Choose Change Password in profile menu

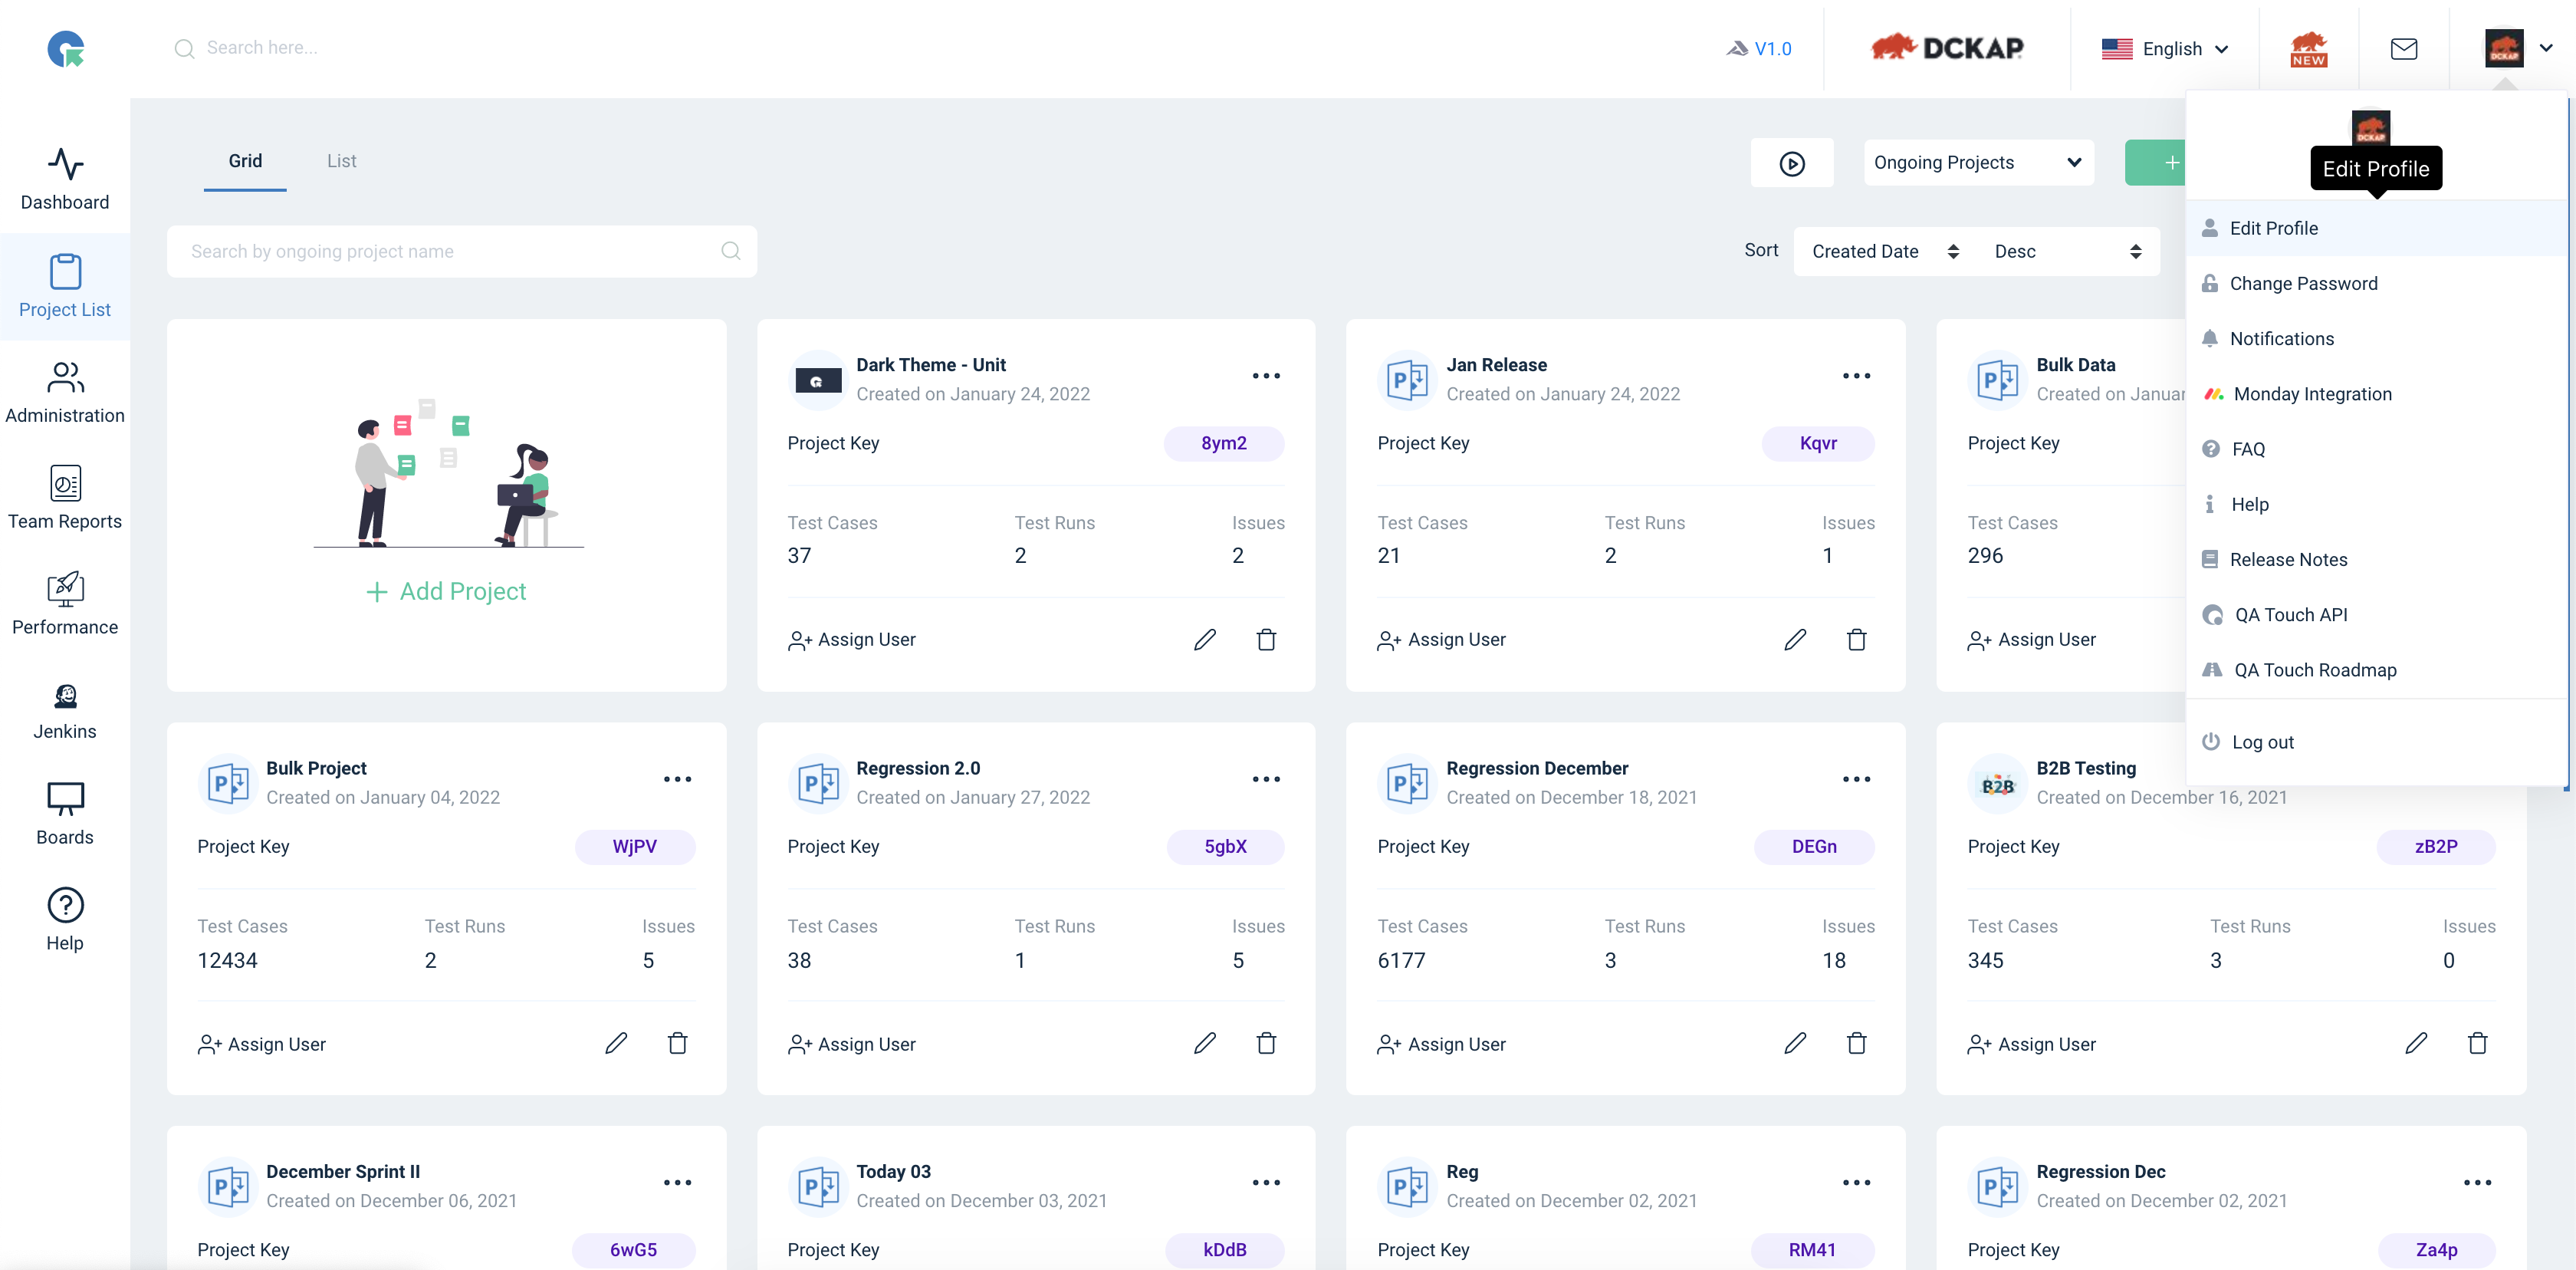pos(2375,284)
